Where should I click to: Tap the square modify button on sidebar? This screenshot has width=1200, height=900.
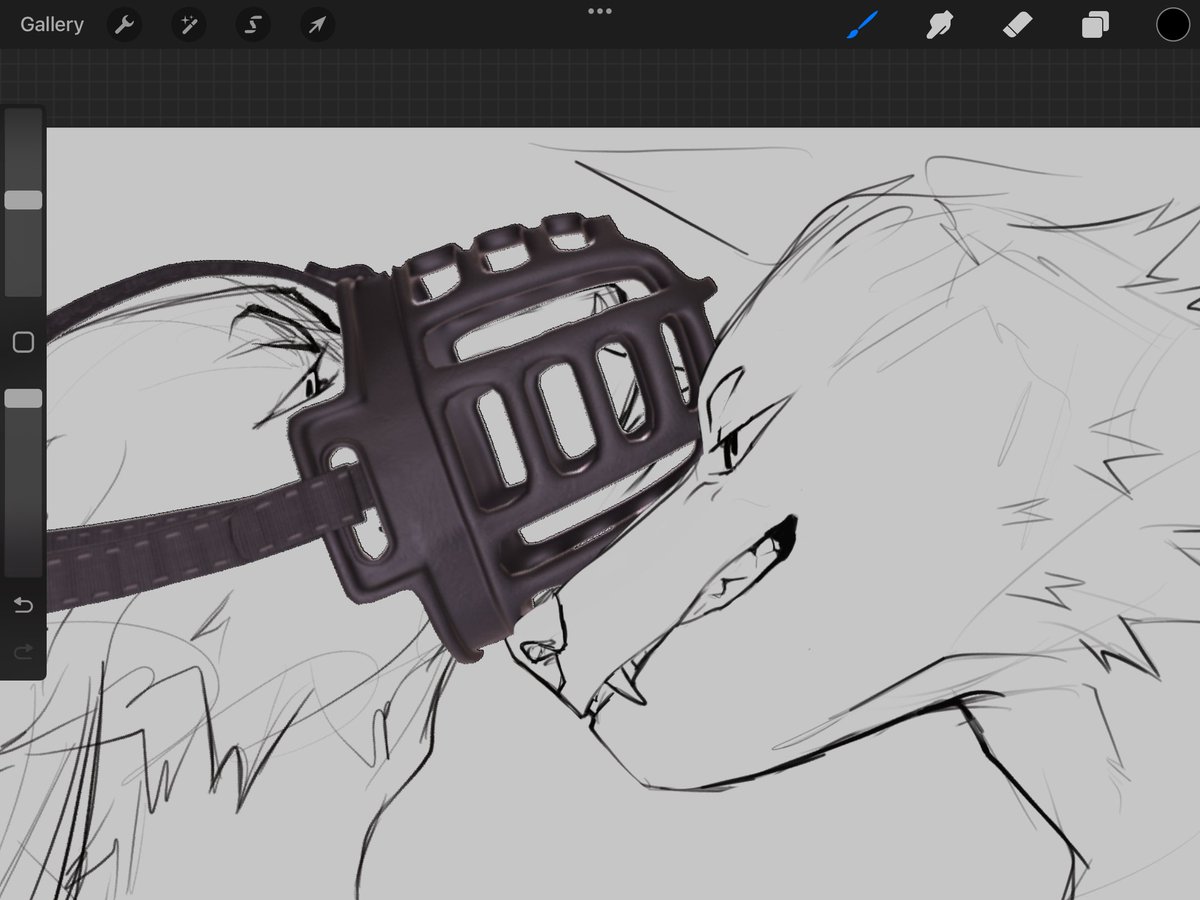pyautogui.click(x=23, y=343)
